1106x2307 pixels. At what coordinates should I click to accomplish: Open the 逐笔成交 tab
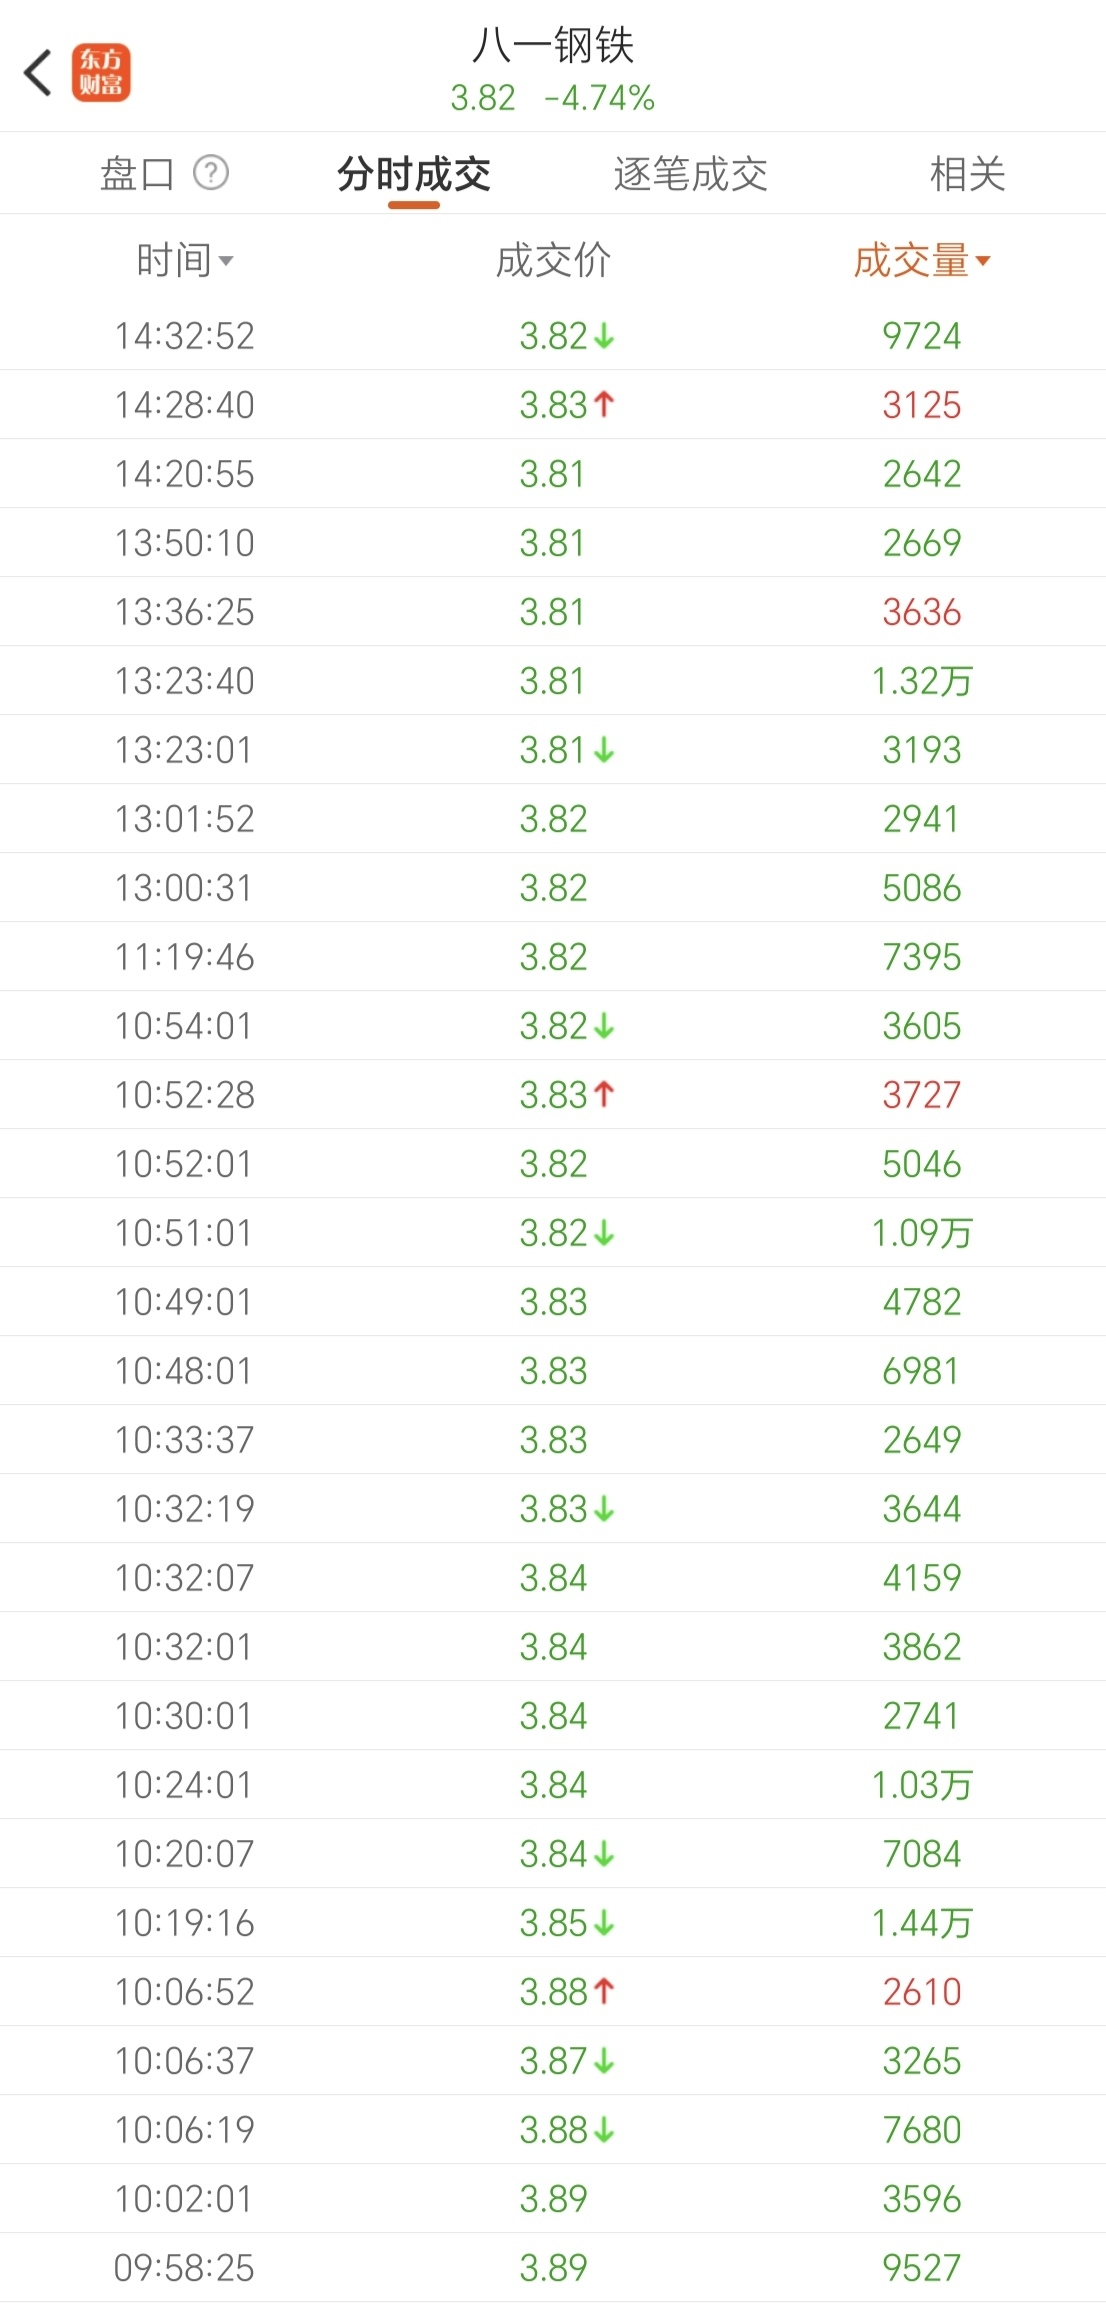click(x=690, y=174)
